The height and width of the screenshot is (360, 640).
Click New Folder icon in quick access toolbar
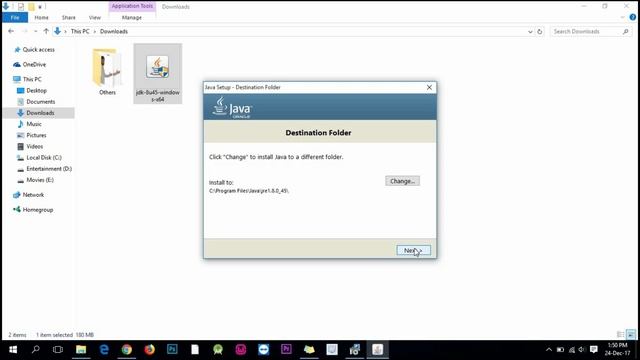coord(31,6)
